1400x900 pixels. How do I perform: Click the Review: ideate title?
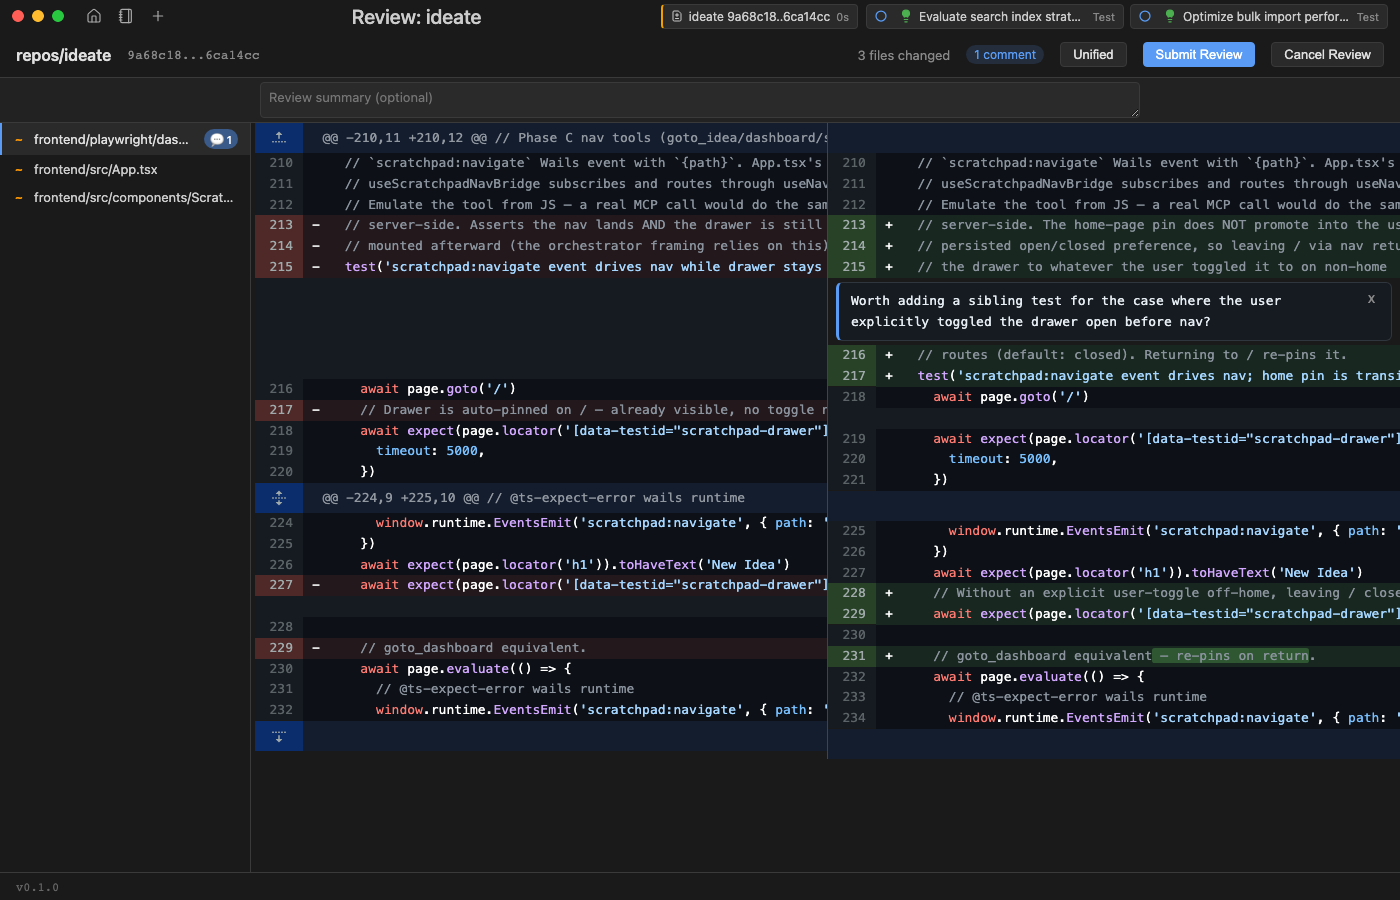(x=416, y=17)
